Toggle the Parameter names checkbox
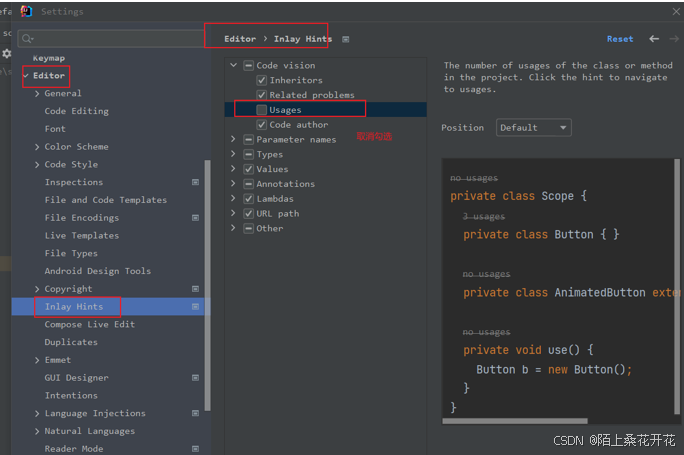 click(249, 140)
